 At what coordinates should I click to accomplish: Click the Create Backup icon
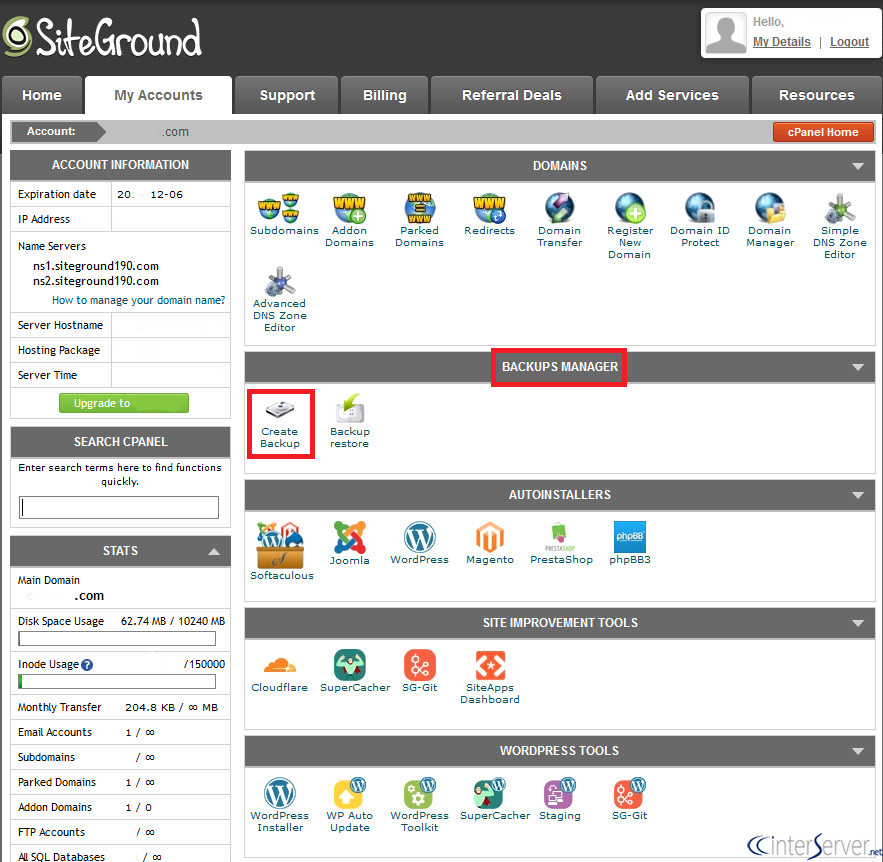tap(280, 418)
